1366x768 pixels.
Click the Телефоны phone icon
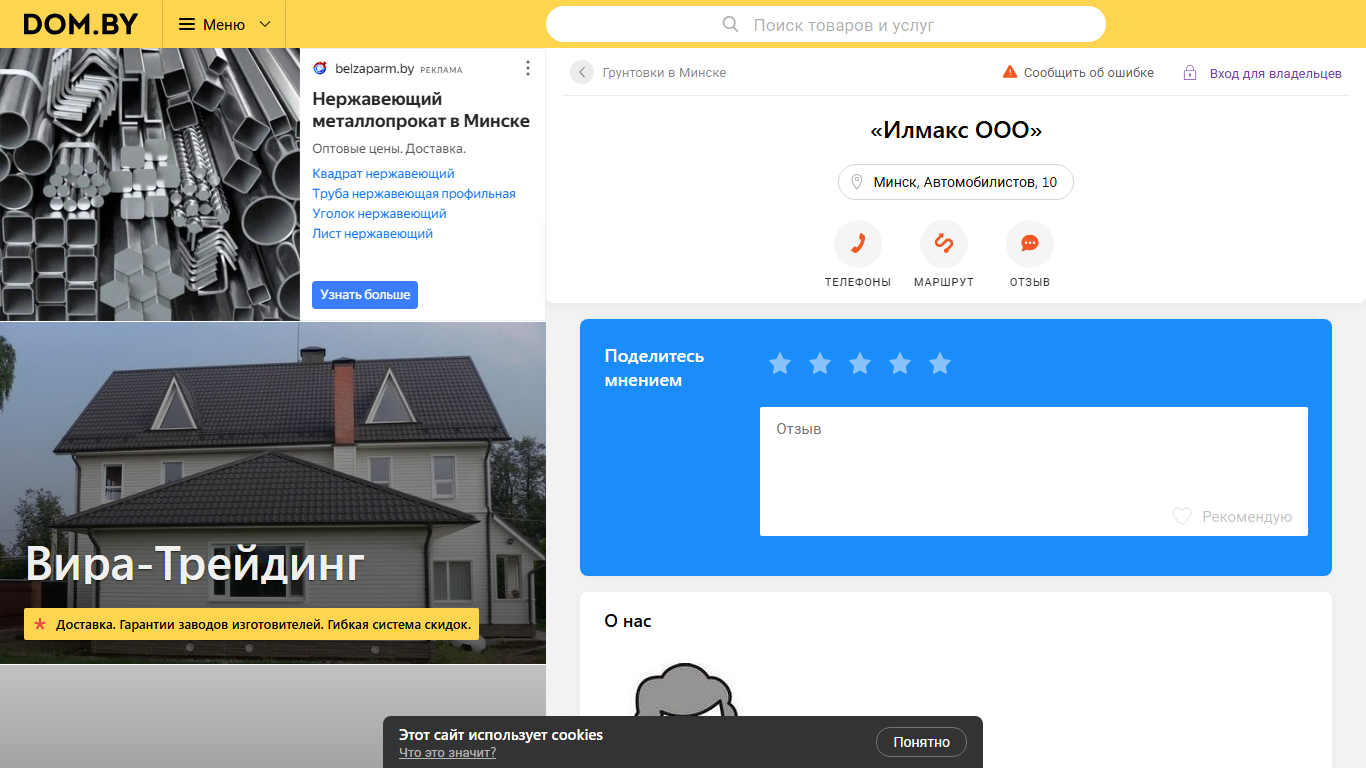858,244
